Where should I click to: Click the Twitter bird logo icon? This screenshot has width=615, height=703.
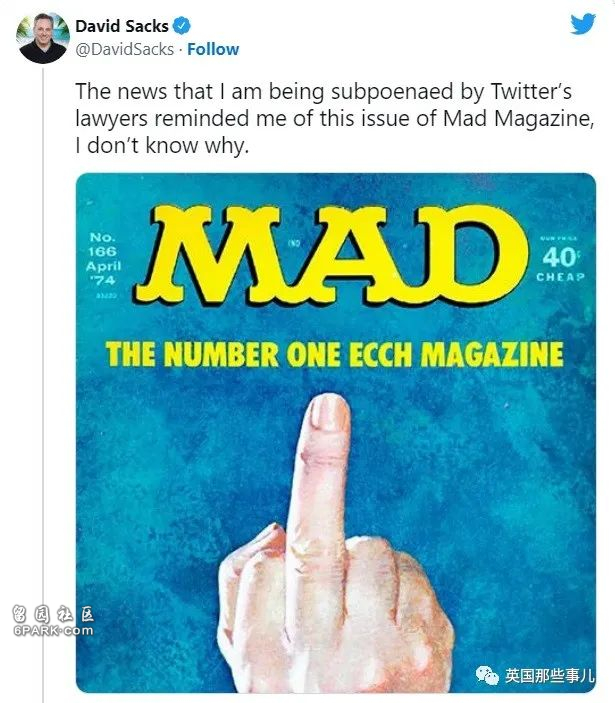tap(583, 24)
